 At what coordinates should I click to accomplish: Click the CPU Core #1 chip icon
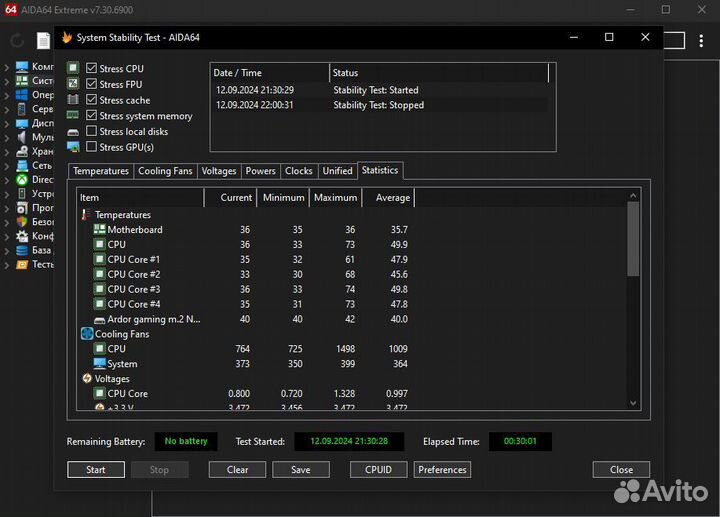(x=99, y=259)
